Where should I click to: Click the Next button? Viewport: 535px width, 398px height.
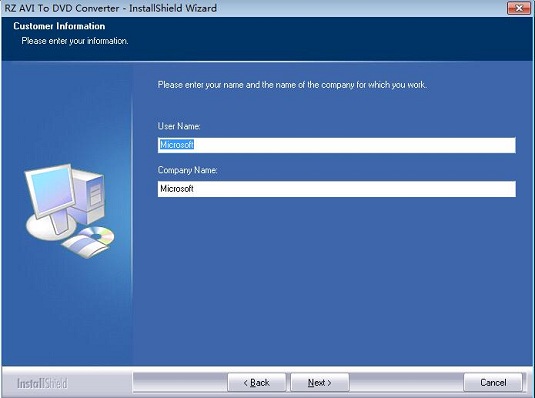(x=320, y=382)
